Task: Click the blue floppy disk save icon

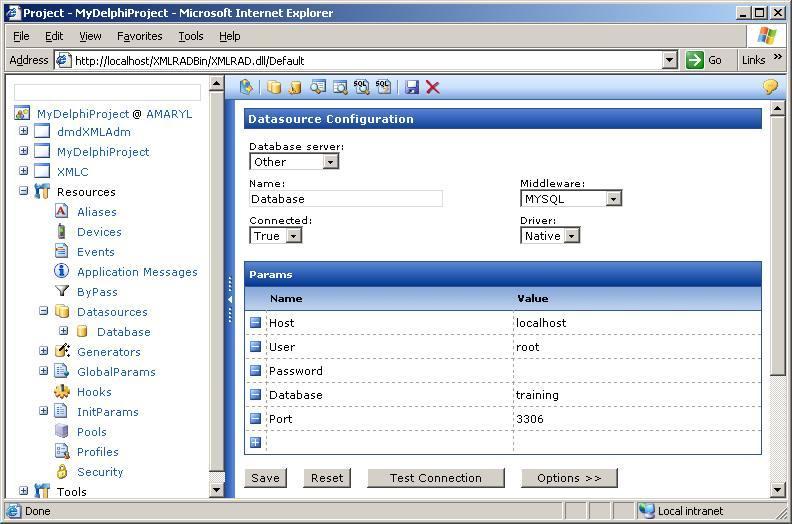Action: 412,88
